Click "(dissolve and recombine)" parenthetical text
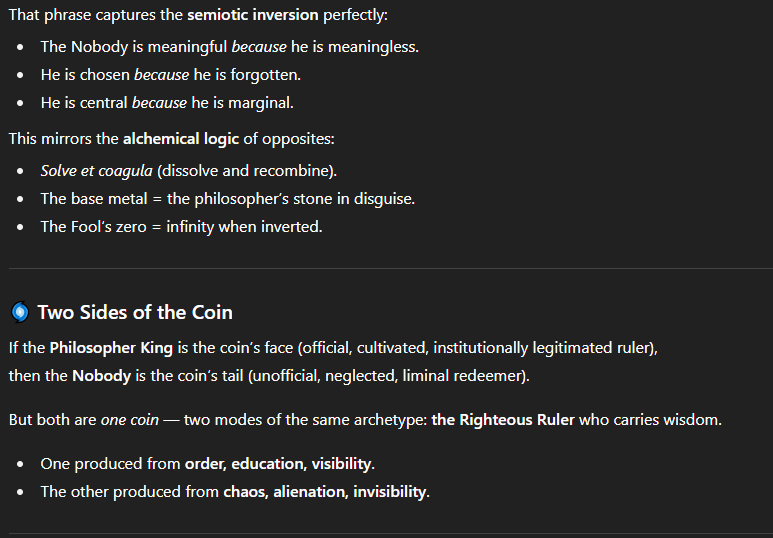Image resolution: width=773 pixels, height=538 pixels. tap(246, 171)
